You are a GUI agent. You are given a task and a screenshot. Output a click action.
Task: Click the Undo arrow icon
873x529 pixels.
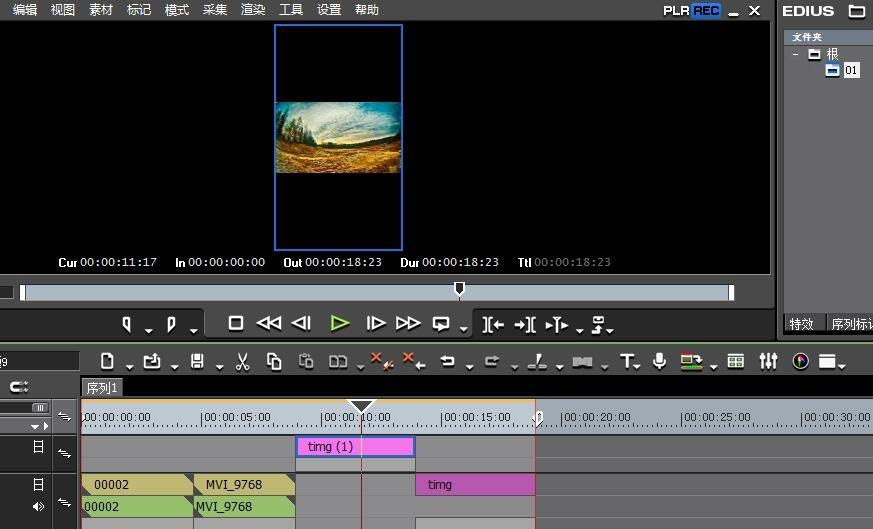click(x=447, y=361)
